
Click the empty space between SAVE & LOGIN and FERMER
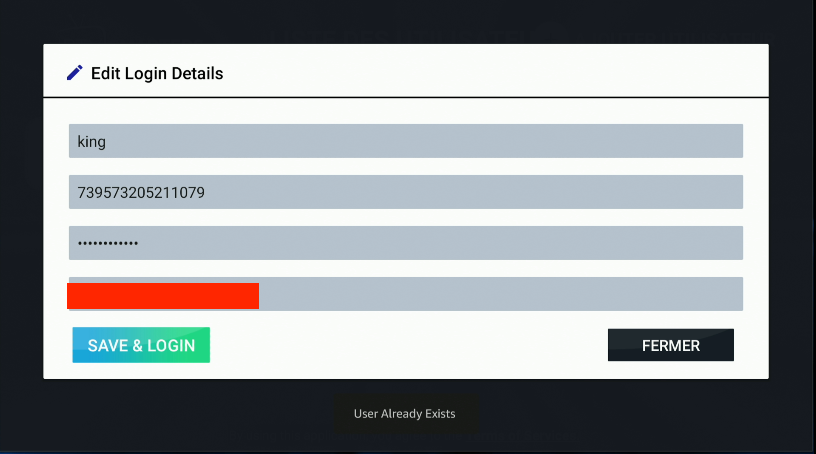tap(405, 346)
